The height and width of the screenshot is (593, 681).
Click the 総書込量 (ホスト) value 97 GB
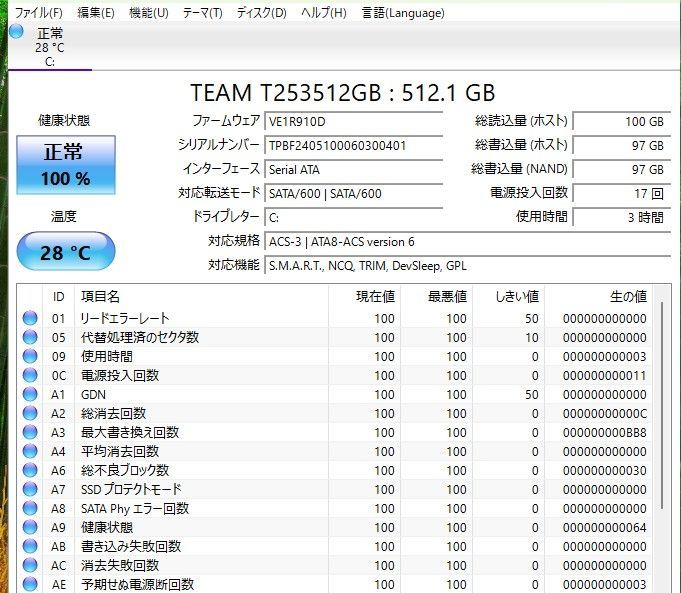coord(622,145)
